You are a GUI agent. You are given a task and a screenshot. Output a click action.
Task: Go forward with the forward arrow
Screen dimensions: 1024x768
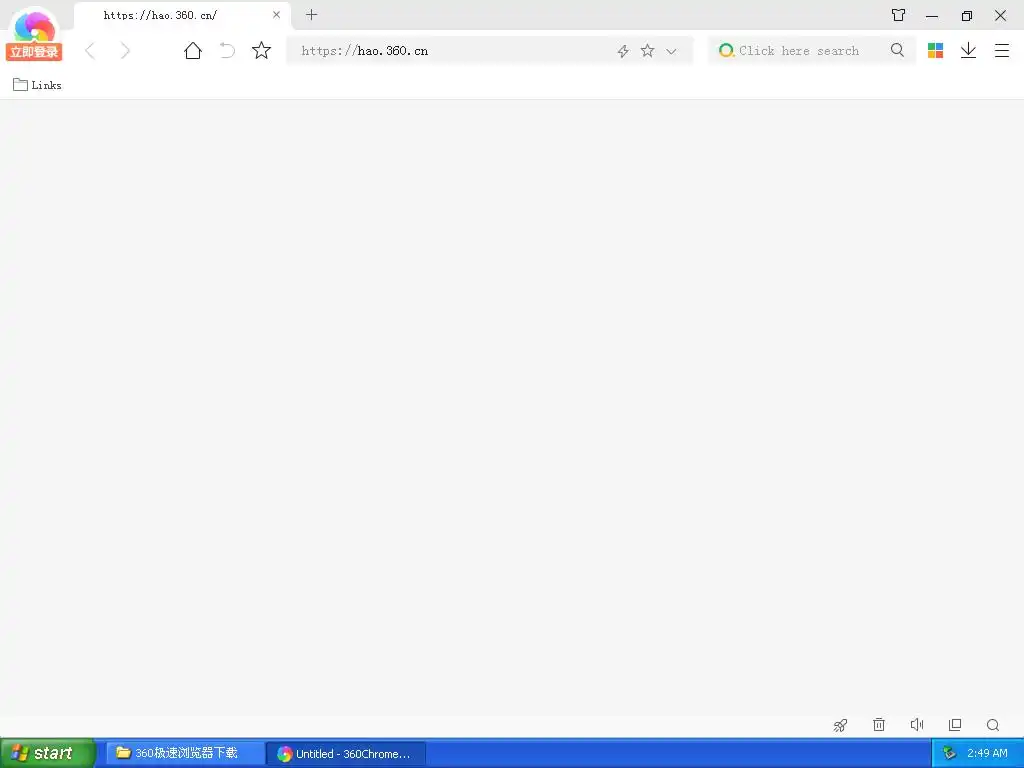coord(125,51)
